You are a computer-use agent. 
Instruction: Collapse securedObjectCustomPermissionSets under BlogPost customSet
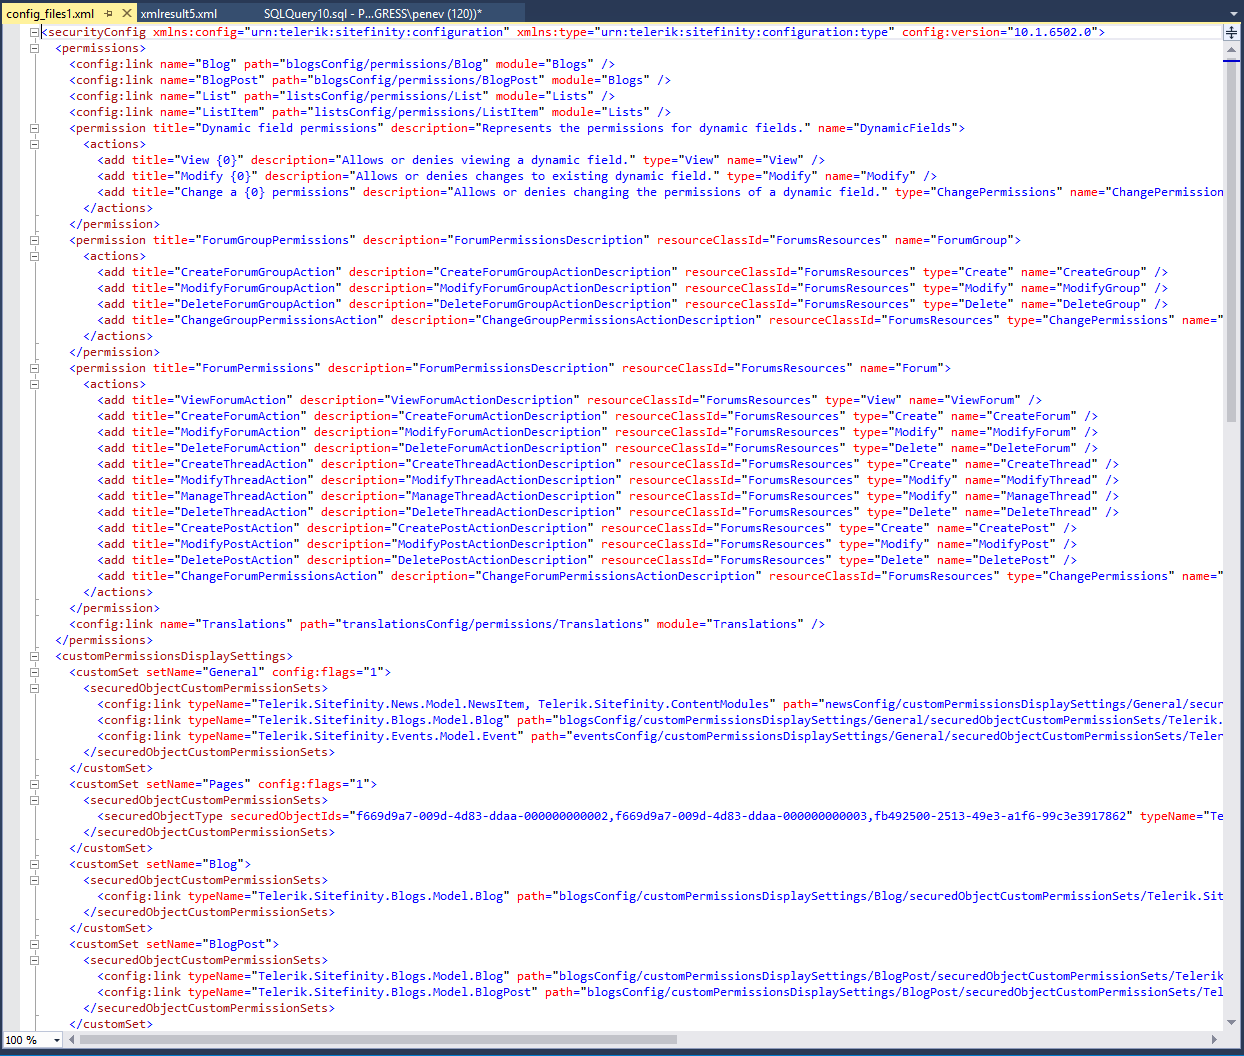tap(34, 960)
